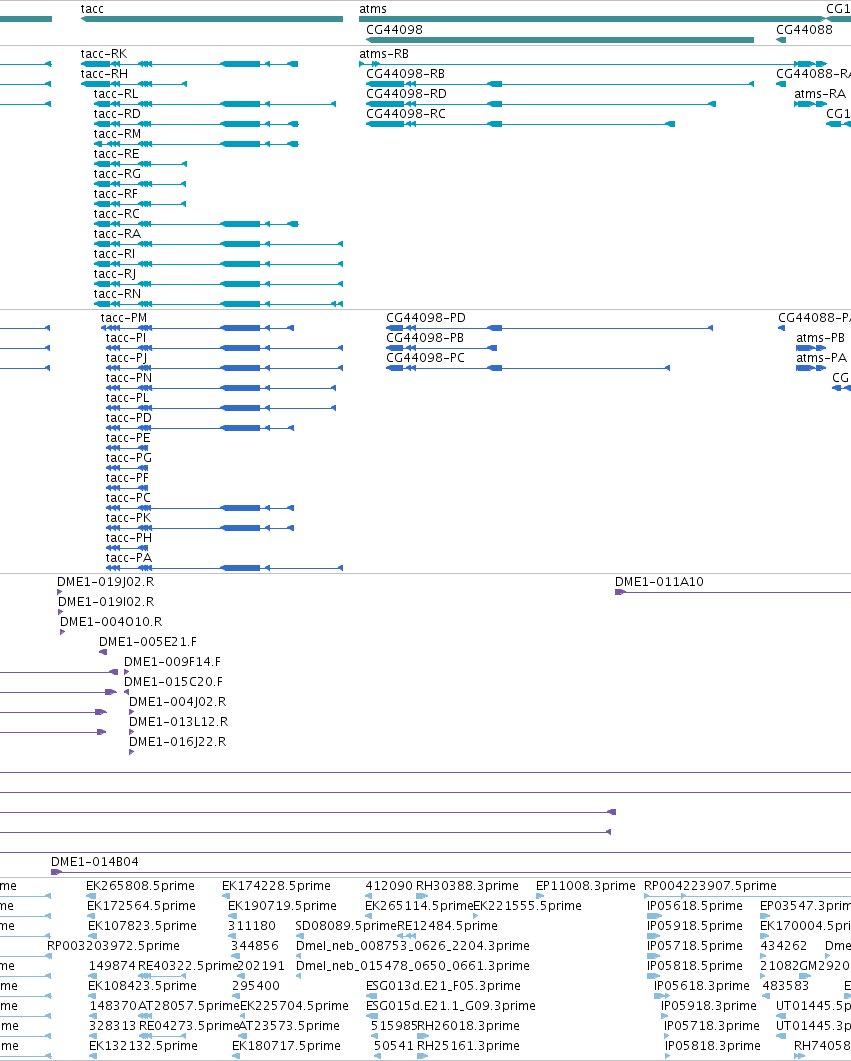Select the DME1-004O10.R feature
The image size is (851, 1061).
pos(63,632)
